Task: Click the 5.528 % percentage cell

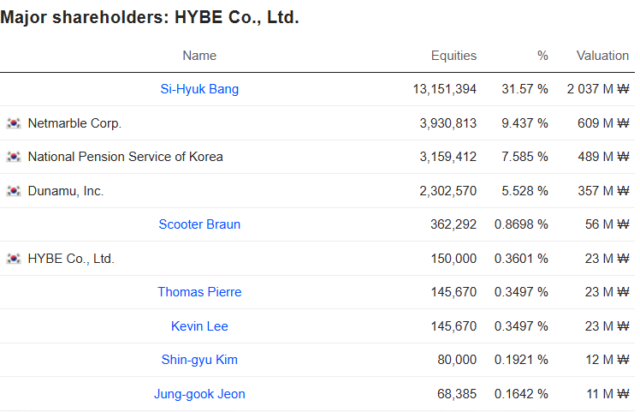Action: pyautogui.click(x=524, y=191)
